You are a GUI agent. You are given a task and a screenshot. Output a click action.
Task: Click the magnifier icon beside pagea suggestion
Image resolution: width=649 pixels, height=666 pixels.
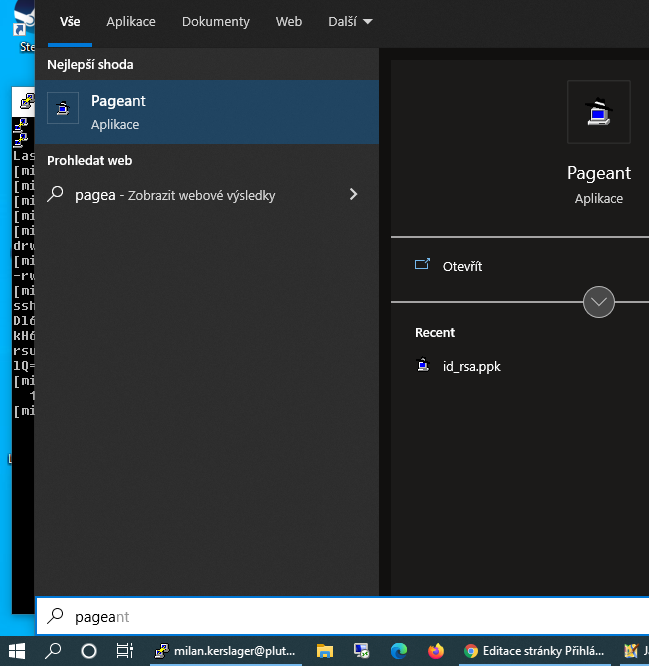[55, 195]
